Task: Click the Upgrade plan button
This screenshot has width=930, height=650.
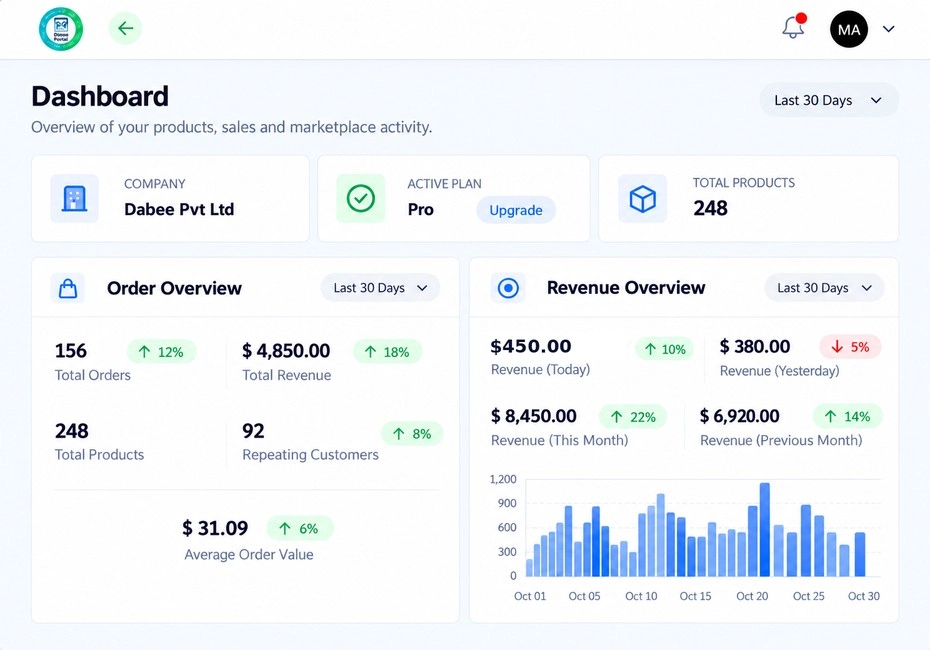Action: (516, 210)
